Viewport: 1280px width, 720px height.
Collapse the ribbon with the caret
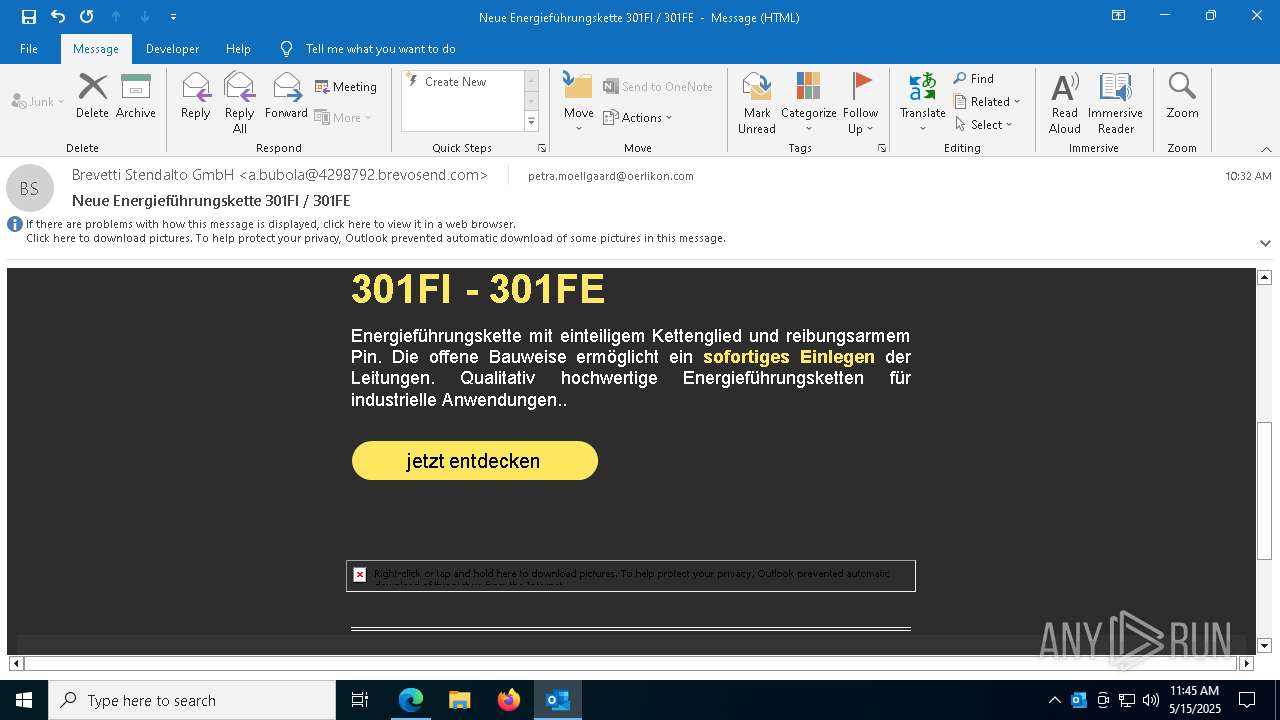click(1266, 149)
